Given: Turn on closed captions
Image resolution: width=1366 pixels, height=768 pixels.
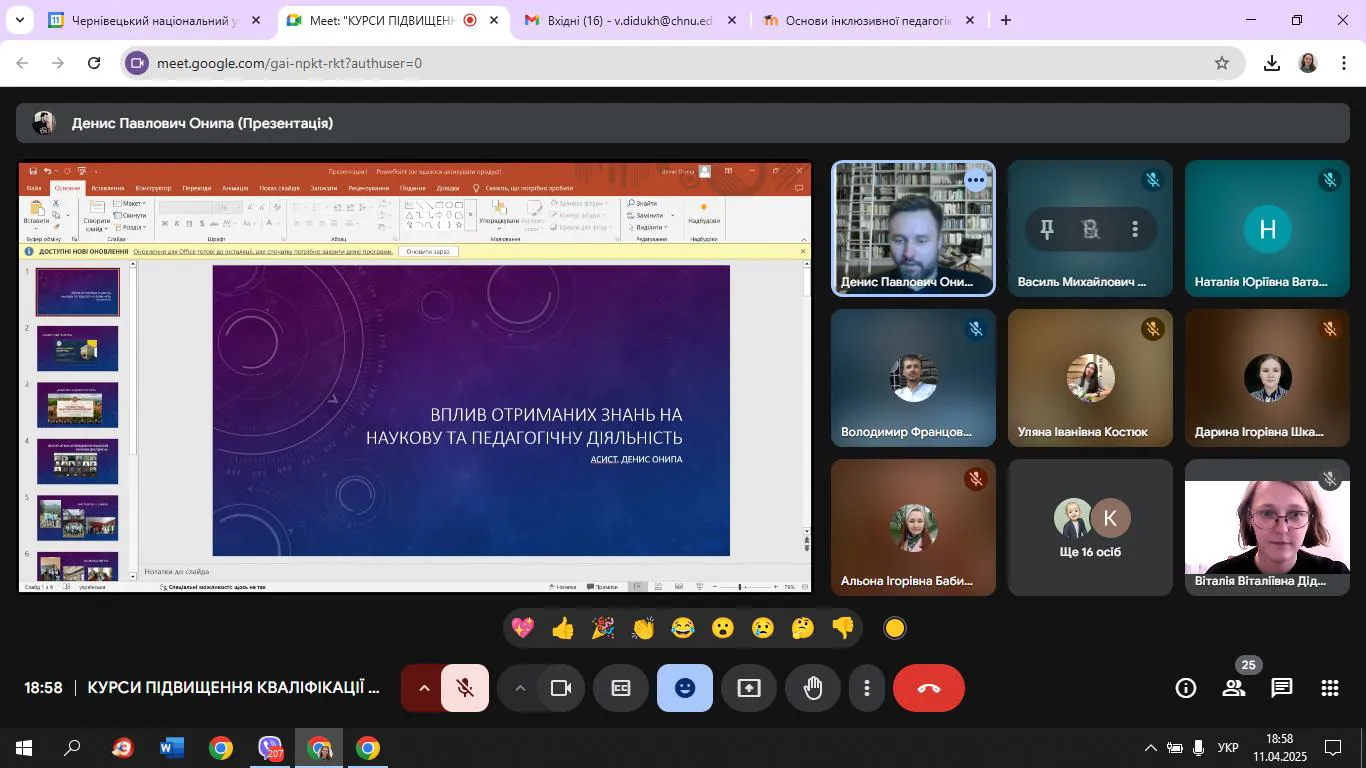Looking at the screenshot, I should (621, 688).
